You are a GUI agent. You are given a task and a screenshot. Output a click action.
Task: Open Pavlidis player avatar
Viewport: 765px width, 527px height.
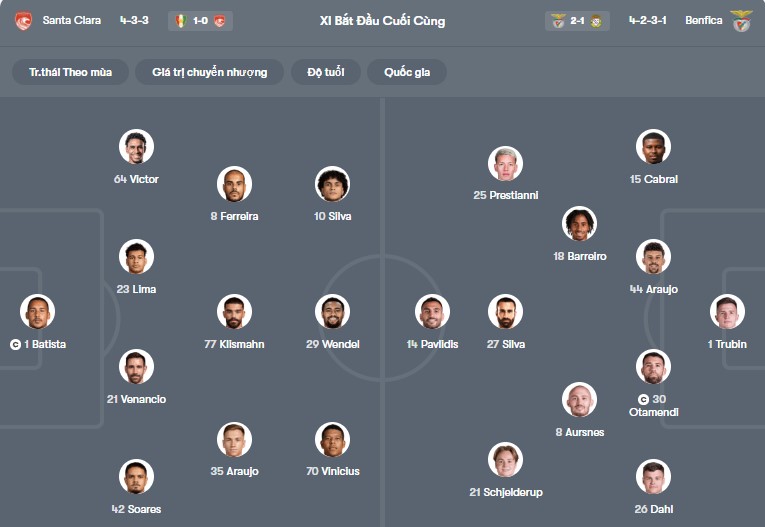[432, 312]
